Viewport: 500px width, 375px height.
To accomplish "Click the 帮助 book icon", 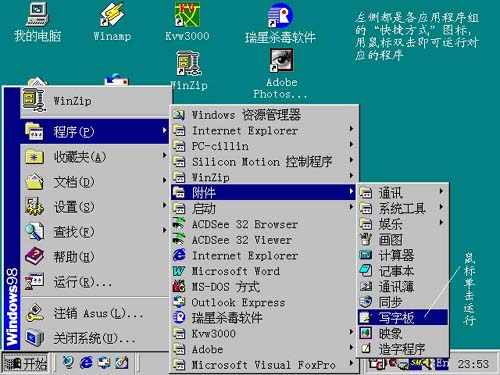I will point(34,256).
